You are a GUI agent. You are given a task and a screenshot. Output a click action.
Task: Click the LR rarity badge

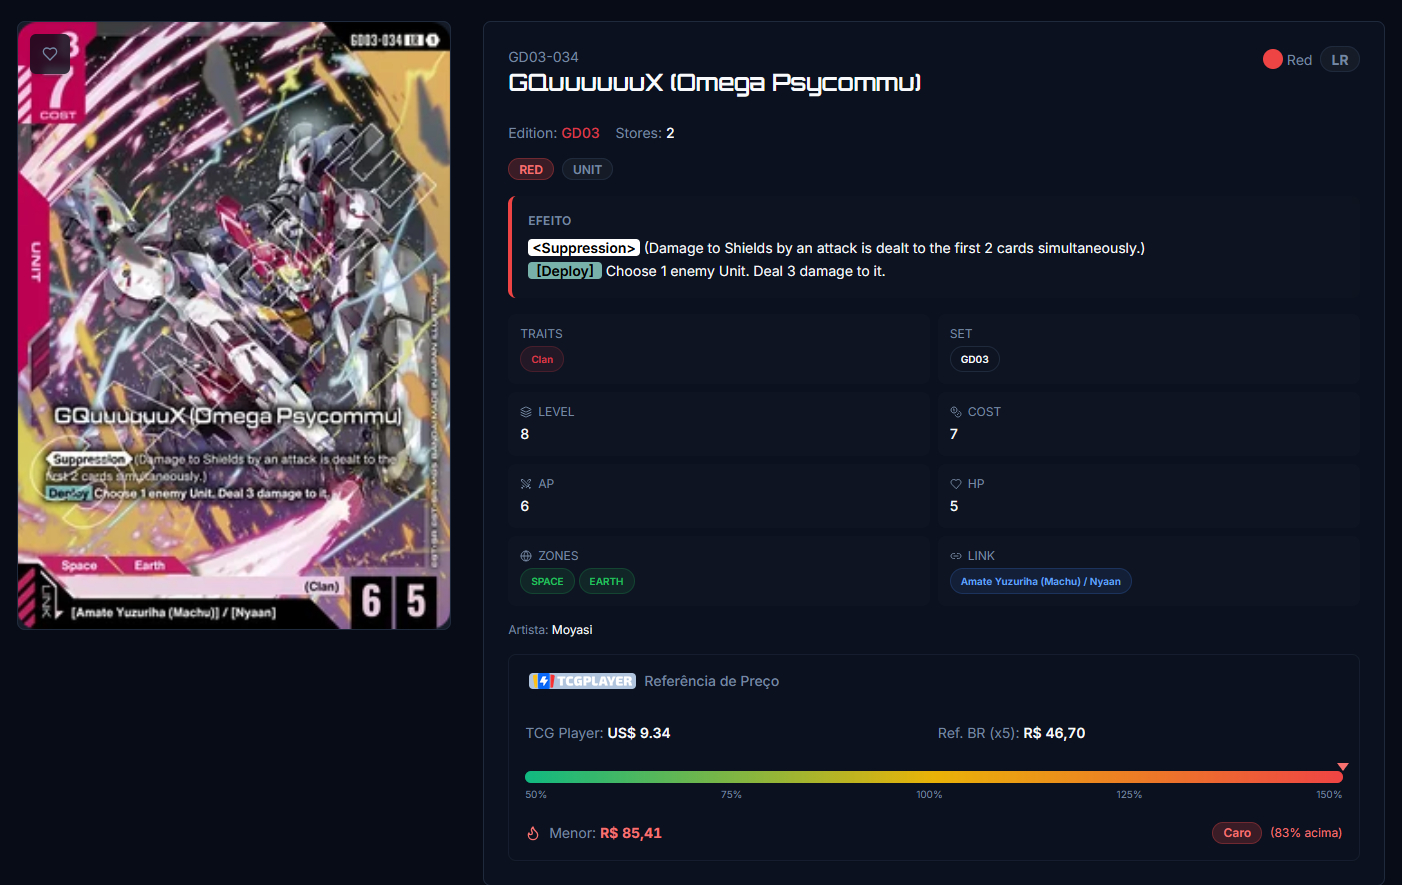coord(1339,60)
